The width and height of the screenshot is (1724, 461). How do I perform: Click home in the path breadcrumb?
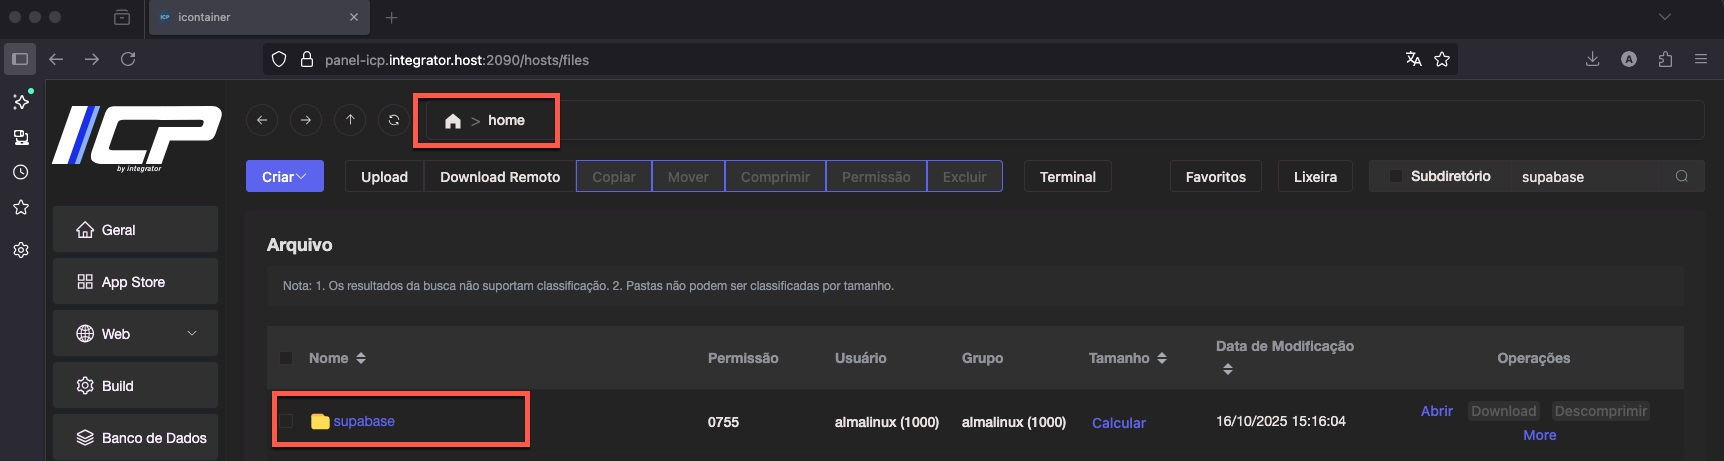[x=506, y=120]
